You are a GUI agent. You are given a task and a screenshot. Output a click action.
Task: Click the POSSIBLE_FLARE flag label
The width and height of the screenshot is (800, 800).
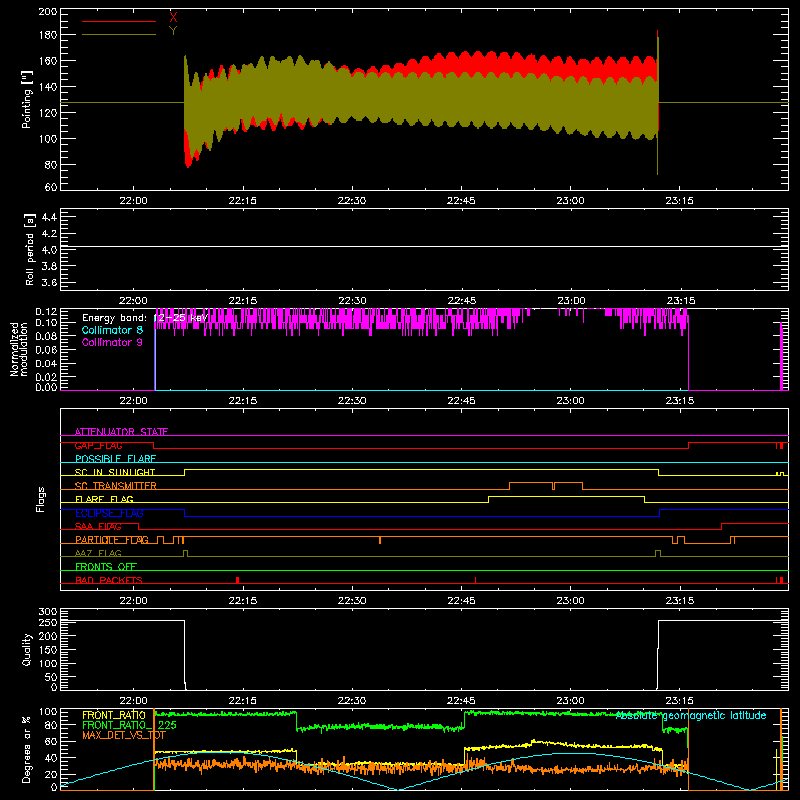(115, 459)
